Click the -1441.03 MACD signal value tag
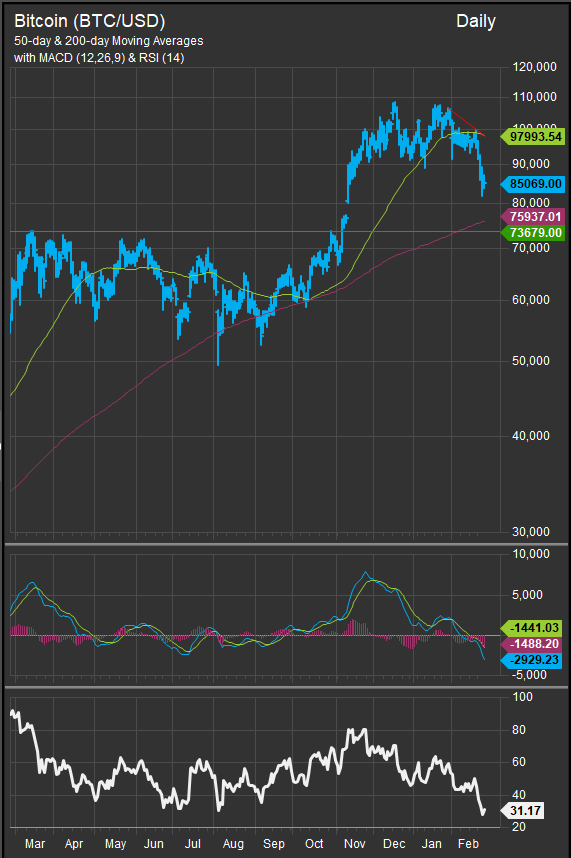The width and height of the screenshot is (571, 858). point(533,628)
